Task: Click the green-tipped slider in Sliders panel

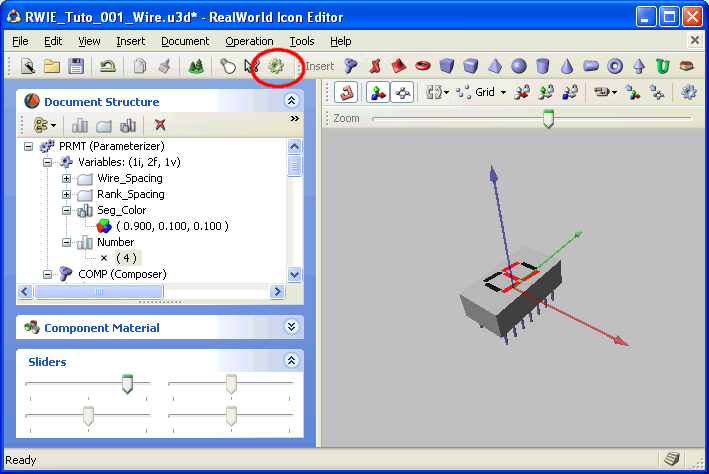Action: point(128,384)
